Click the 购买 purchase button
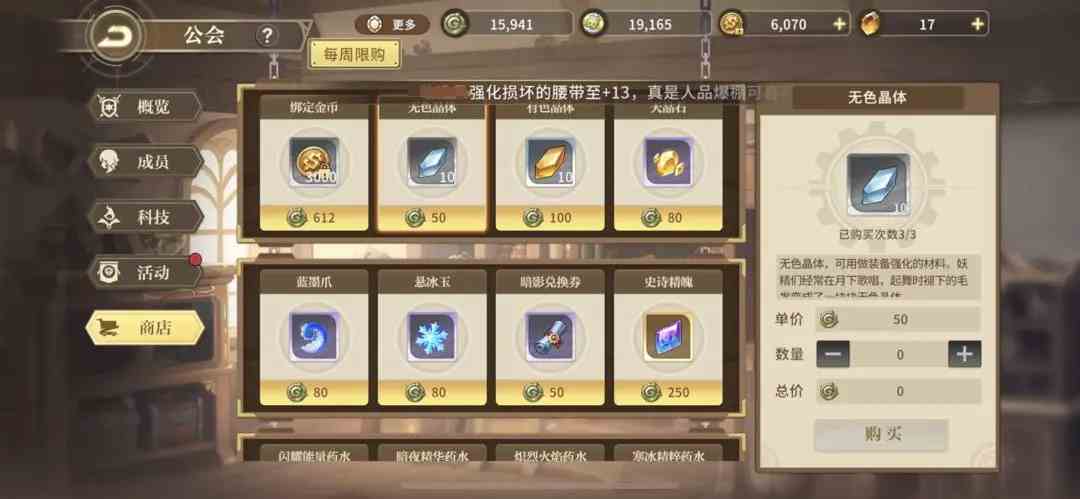The height and width of the screenshot is (499, 1080). pos(881,435)
